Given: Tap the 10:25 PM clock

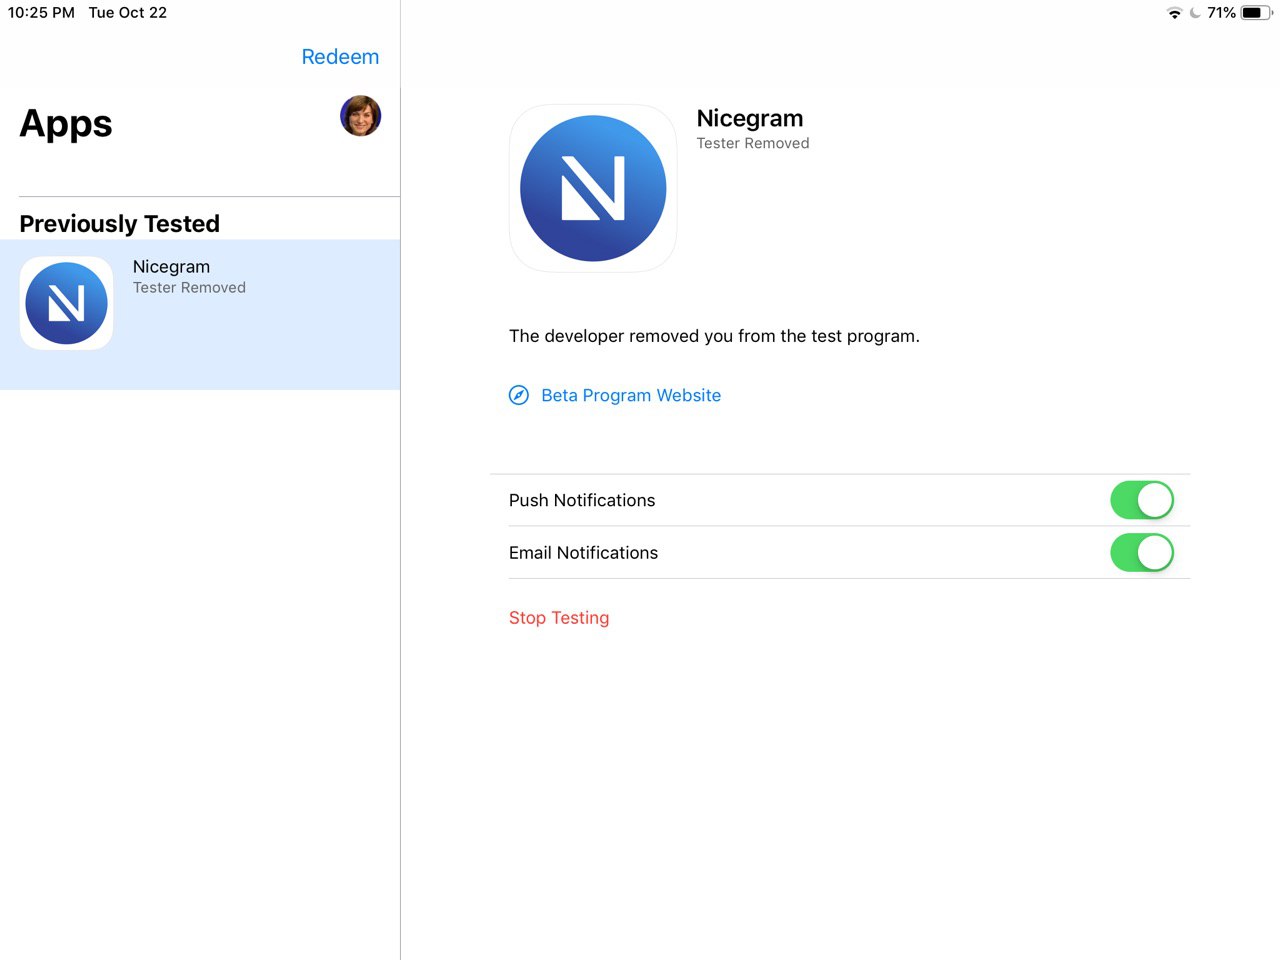Looking at the screenshot, I should click(41, 13).
